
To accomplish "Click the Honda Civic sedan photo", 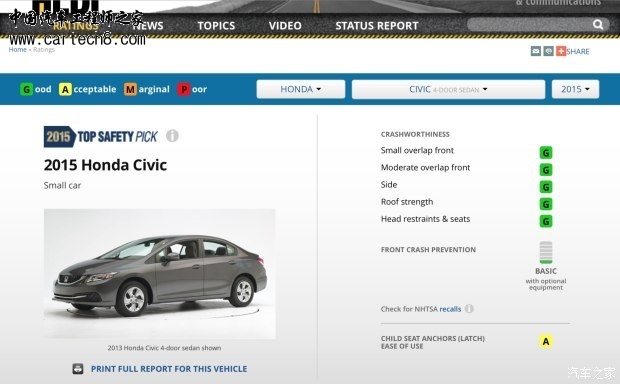I will [160, 274].
